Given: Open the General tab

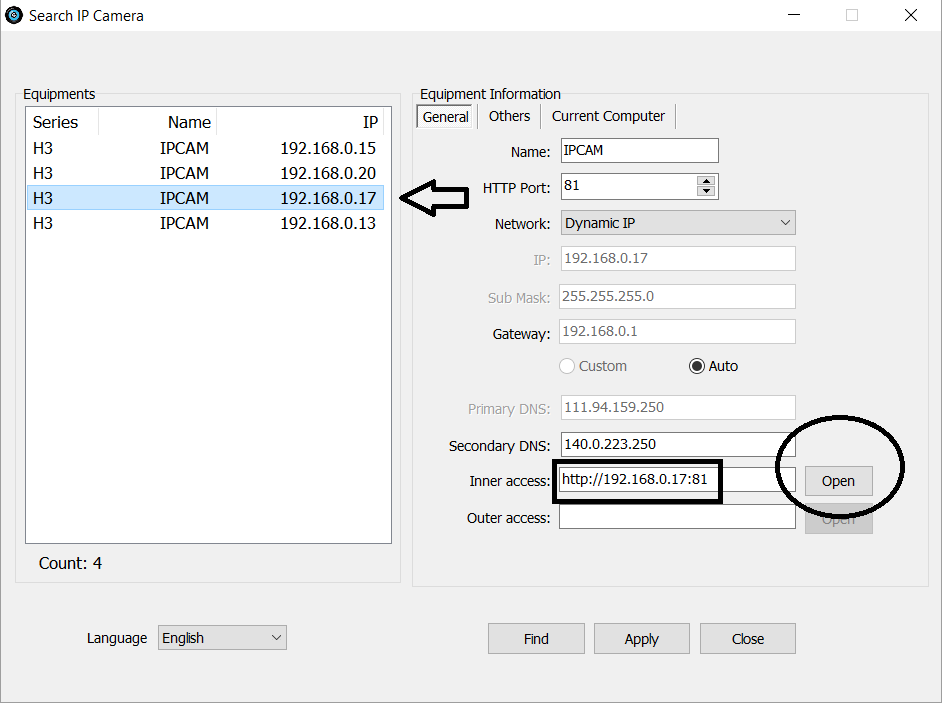Looking at the screenshot, I should (x=445, y=117).
